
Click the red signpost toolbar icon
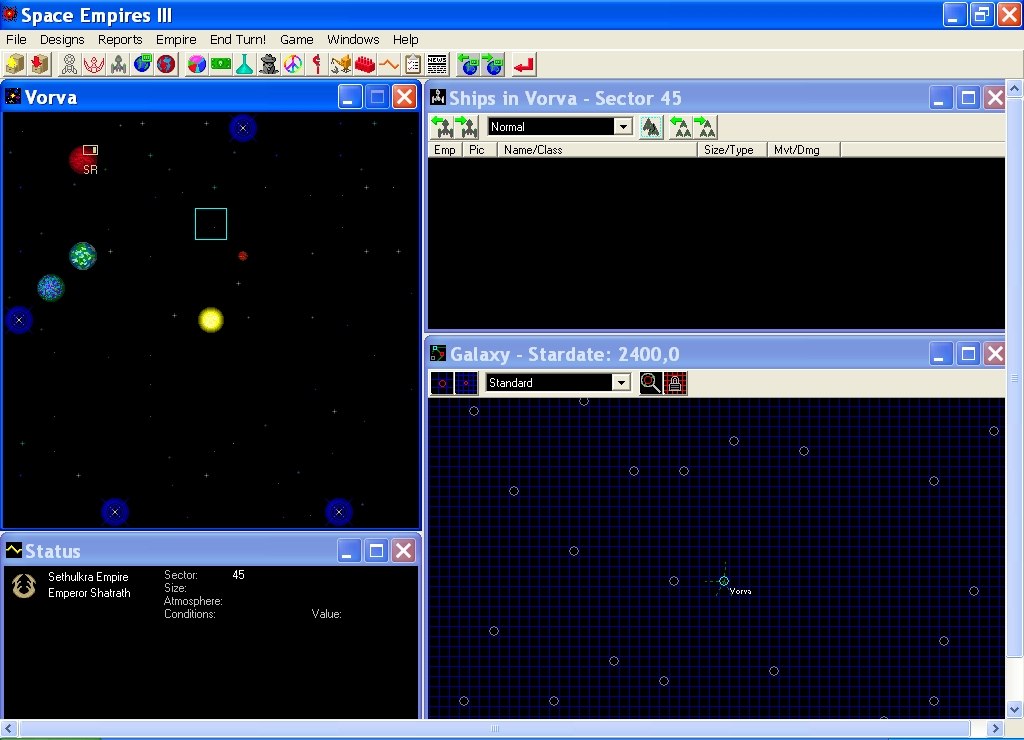coord(317,65)
